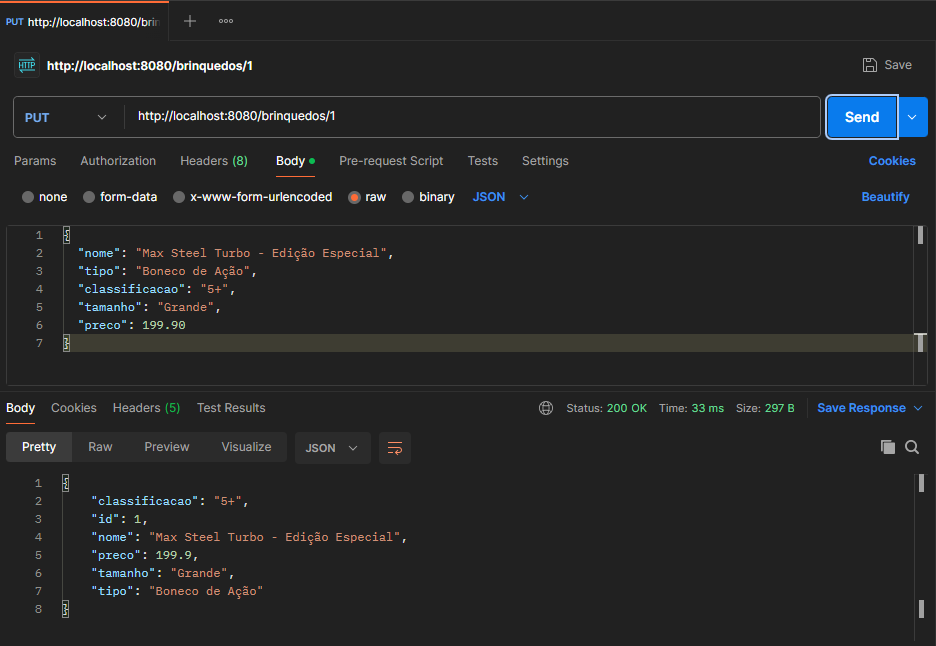The width and height of the screenshot is (936, 646).
Task: Open the request Settings tab
Action: click(x=545, y=161)
